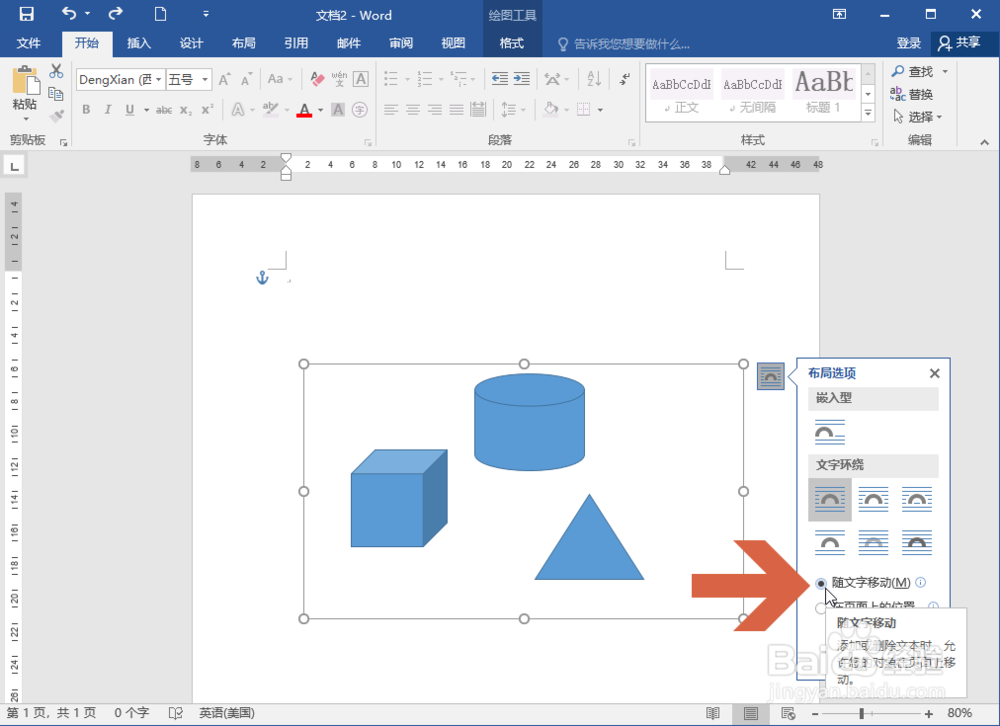The height and width of the screenshot is (726, 1000).
Task: Click the 登录 (Sign in) link
Action: 908,43
